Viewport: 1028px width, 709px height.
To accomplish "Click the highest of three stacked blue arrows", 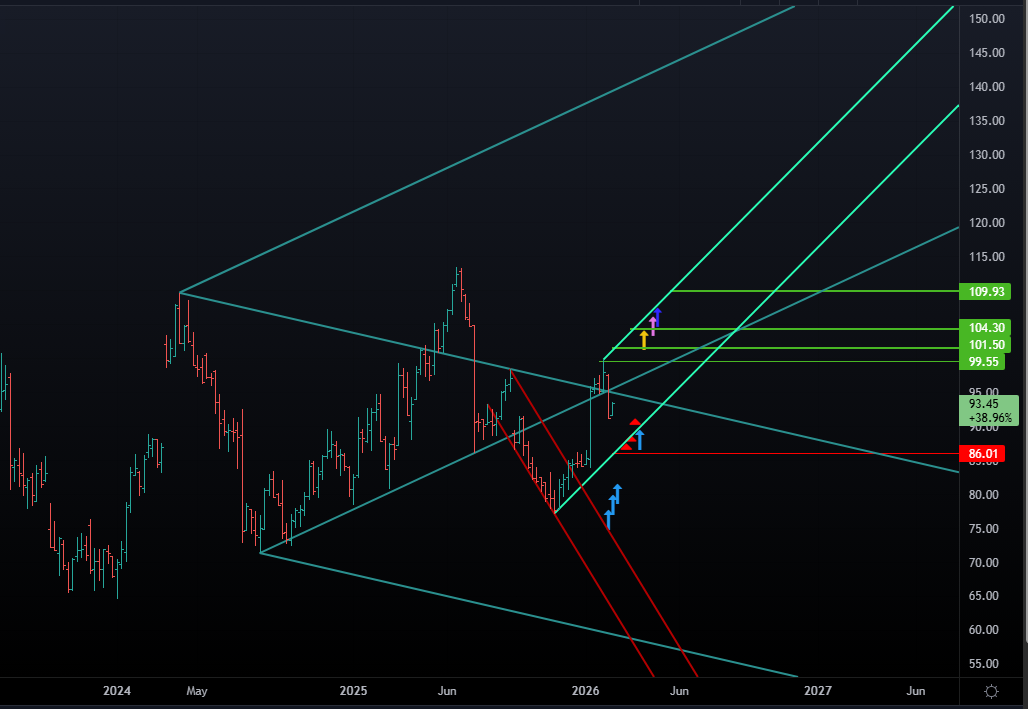I will [x=618, y=492].
